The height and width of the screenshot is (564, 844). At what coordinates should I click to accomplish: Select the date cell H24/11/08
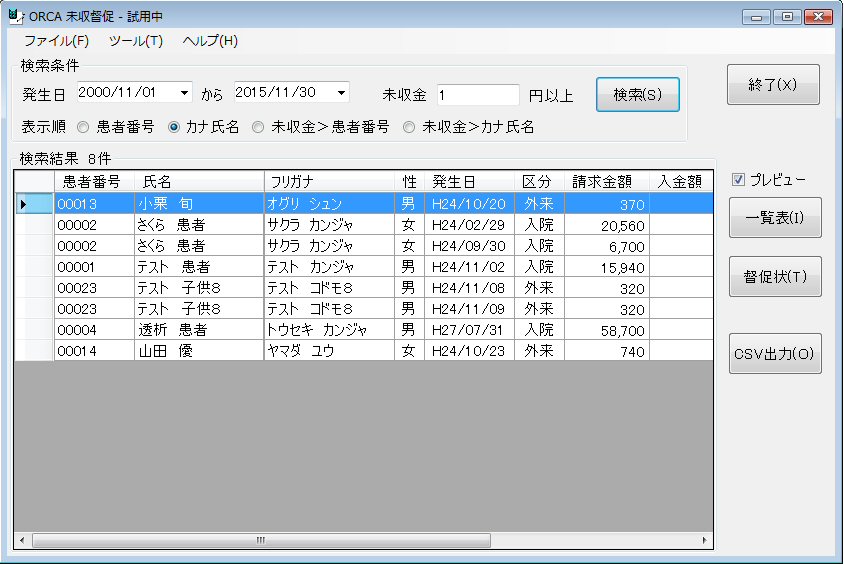469,288
